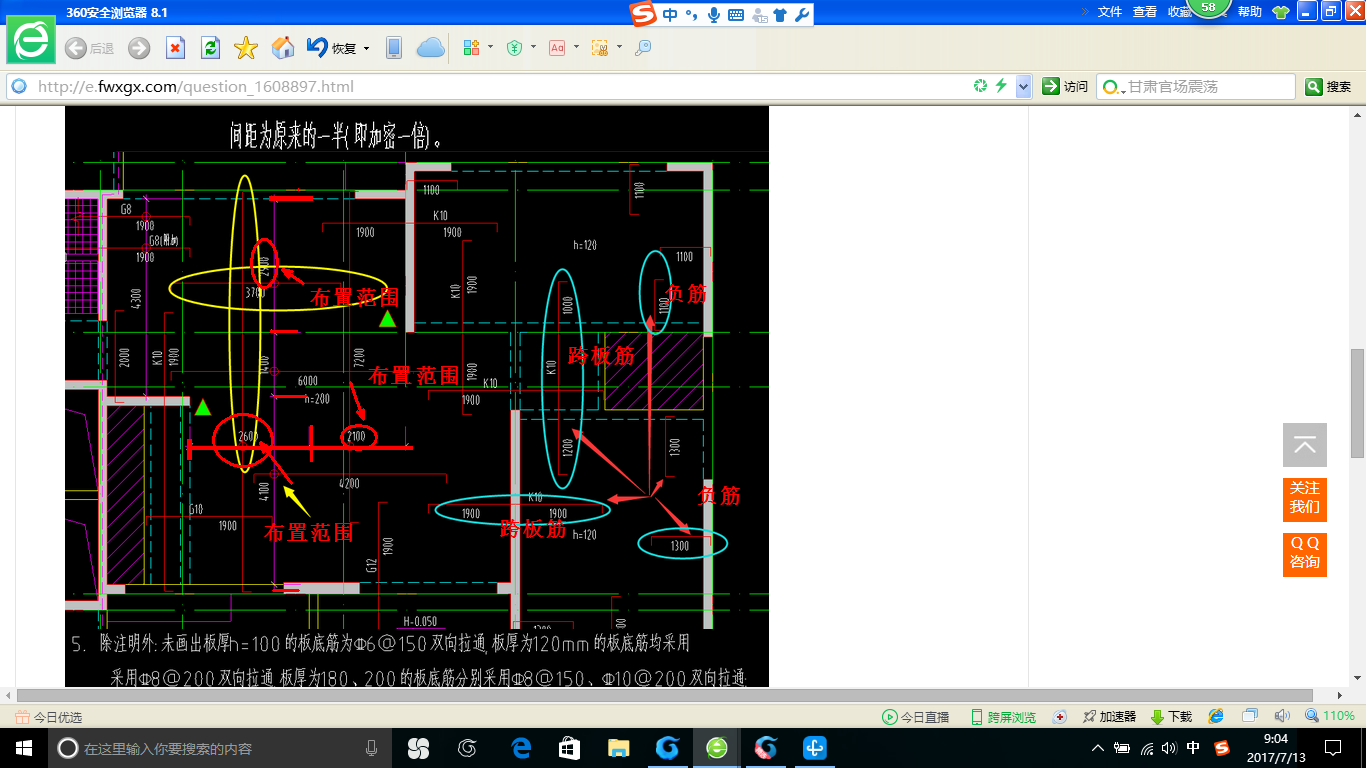Viewport: 1366px width, 768px height.
Task: Expand the green shield dropdown arrow
Action: point(533,47)
